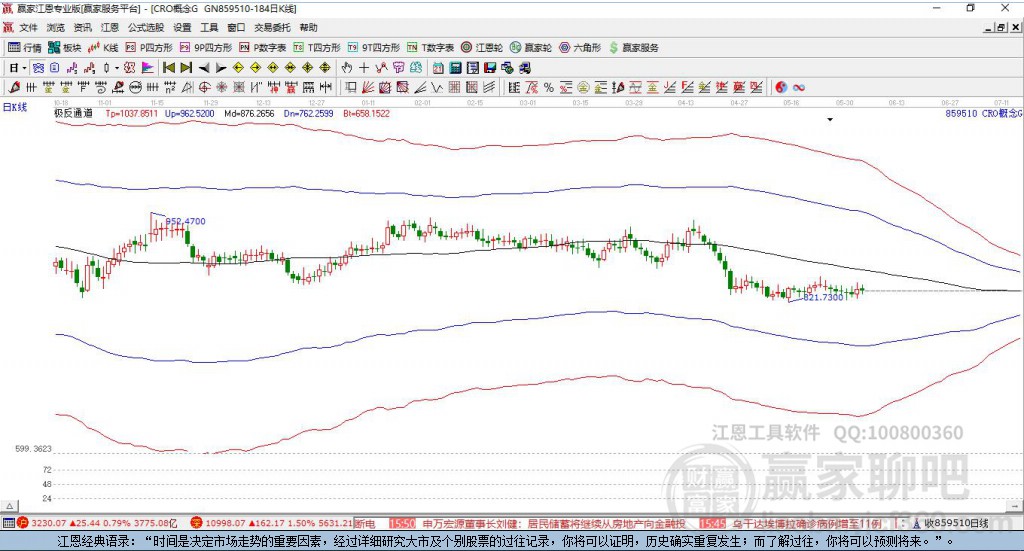Open the 9T四方形 tool
This screenshot has width=1024, height=551.
[374, 48]
